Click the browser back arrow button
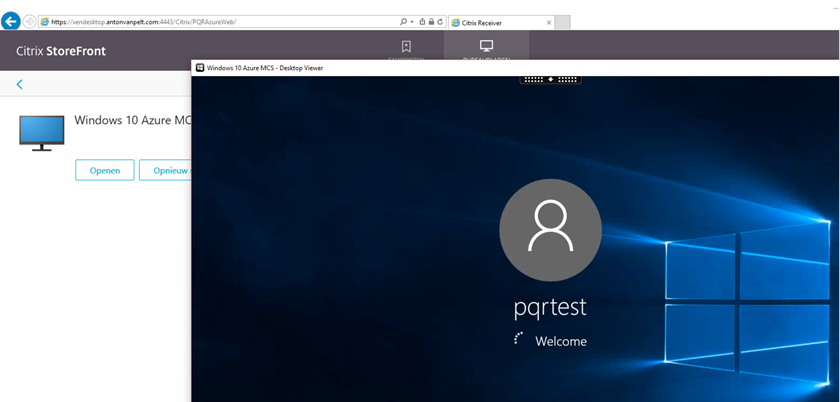 (11, 21)
